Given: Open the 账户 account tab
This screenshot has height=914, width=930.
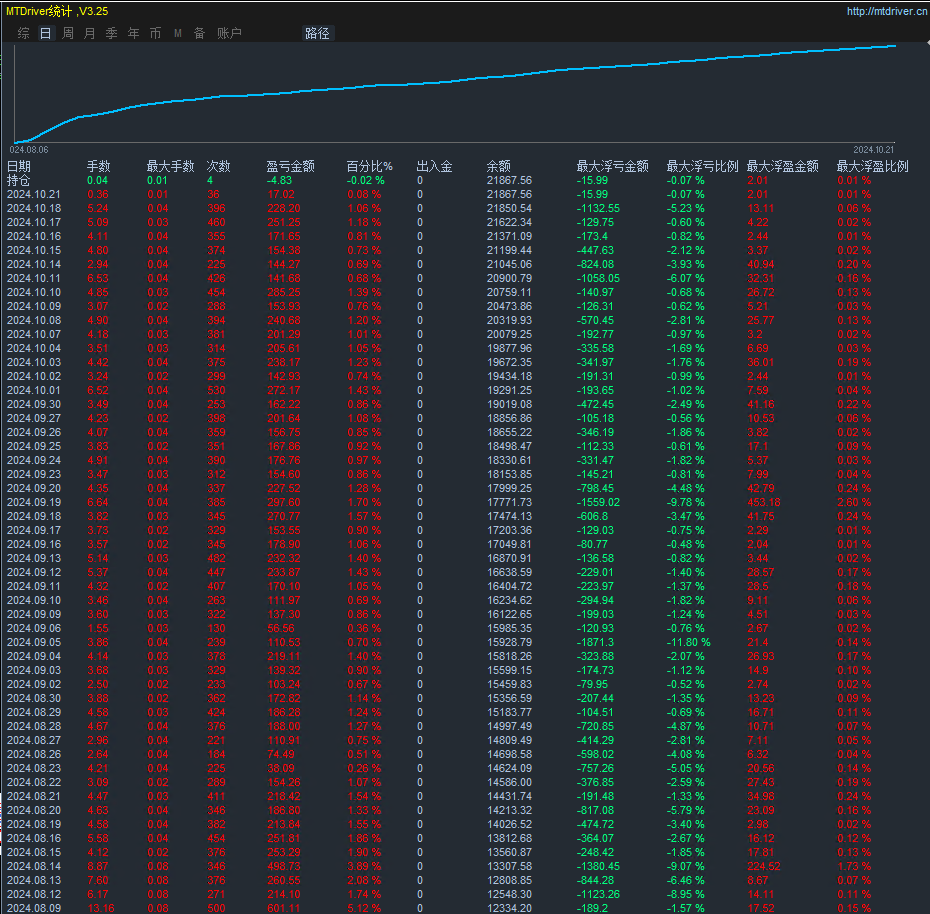Looking at the screenshot, I should click(229, 33).
